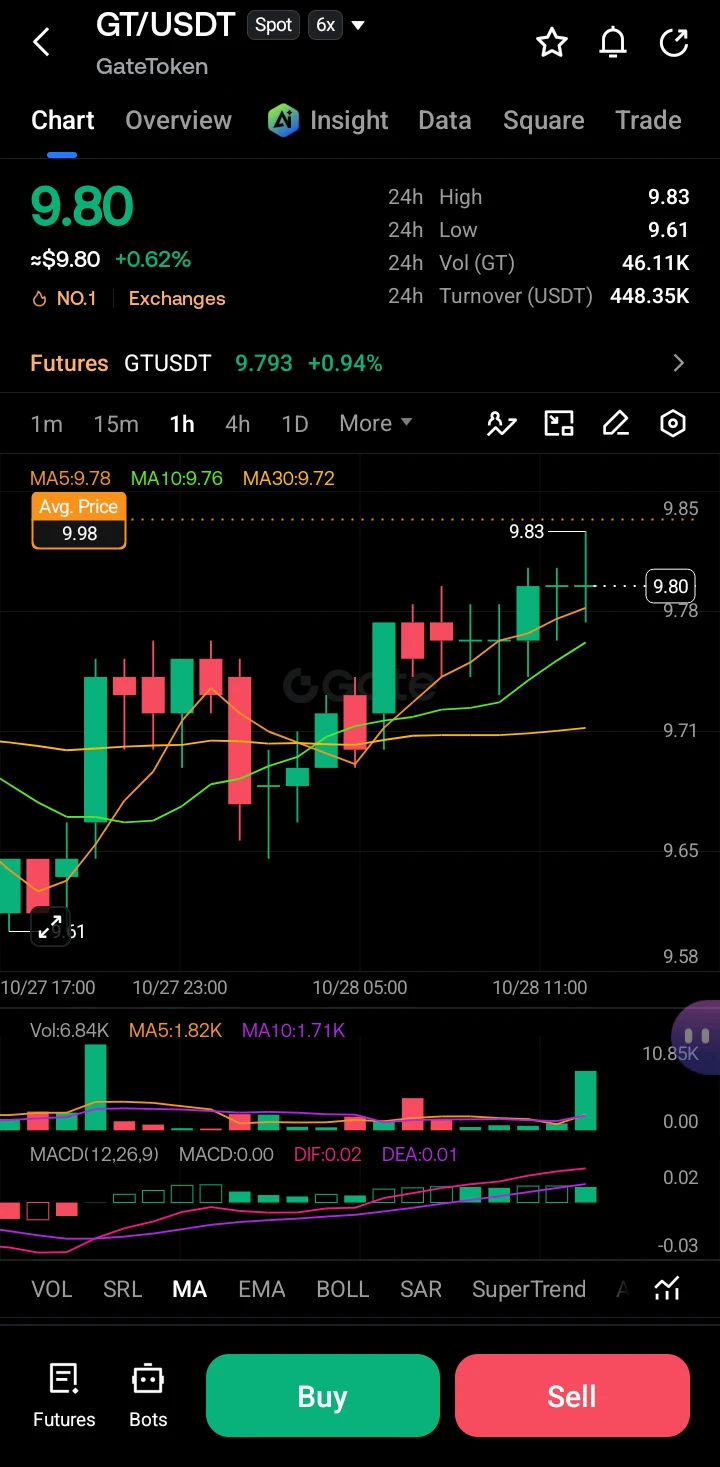Viewport: 720px width, 1467px height.
Task: Toggle the VOL indicator
Action: 52,1289
